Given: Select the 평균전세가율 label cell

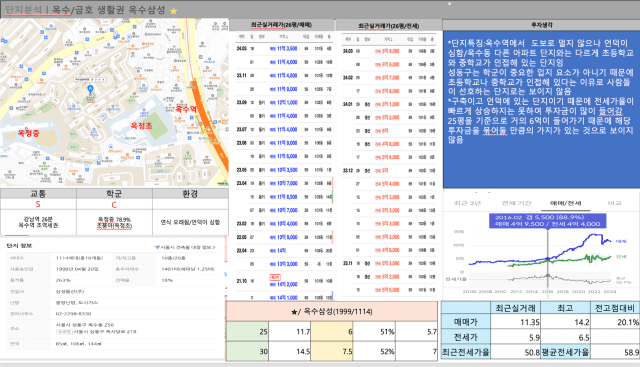Looking at the screenshot, I should 565,352.
